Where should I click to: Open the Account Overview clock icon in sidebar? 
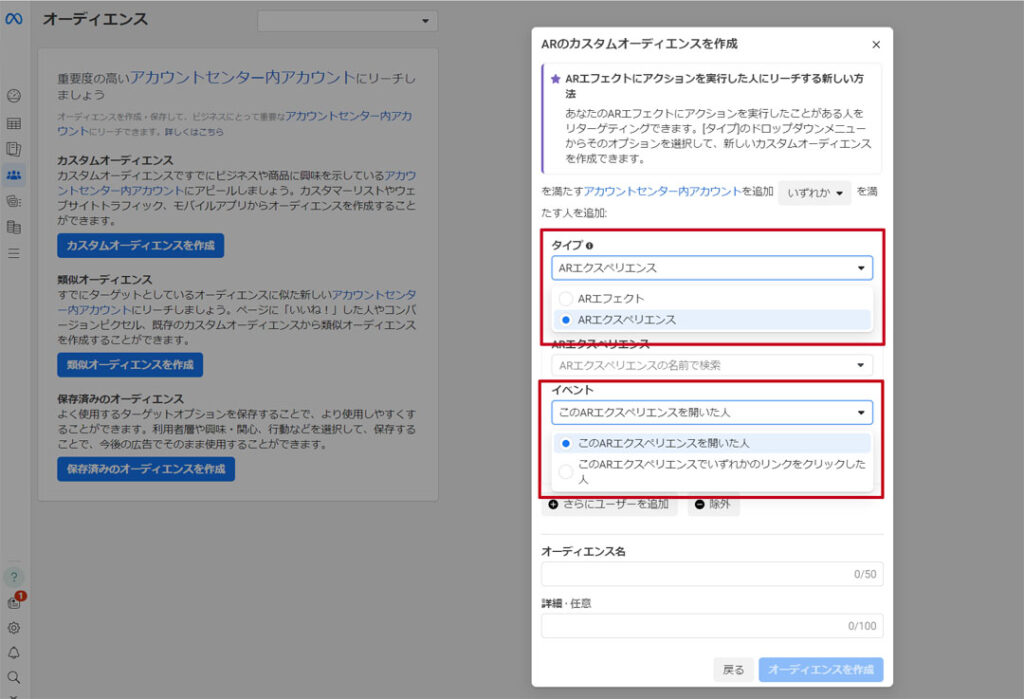point(13,97)
